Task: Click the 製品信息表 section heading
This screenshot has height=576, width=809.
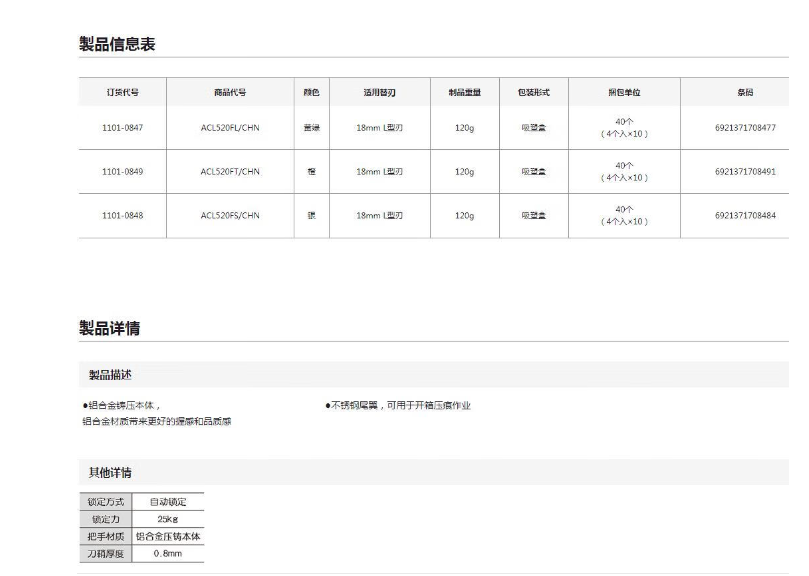Action: (x=117, y=44)
